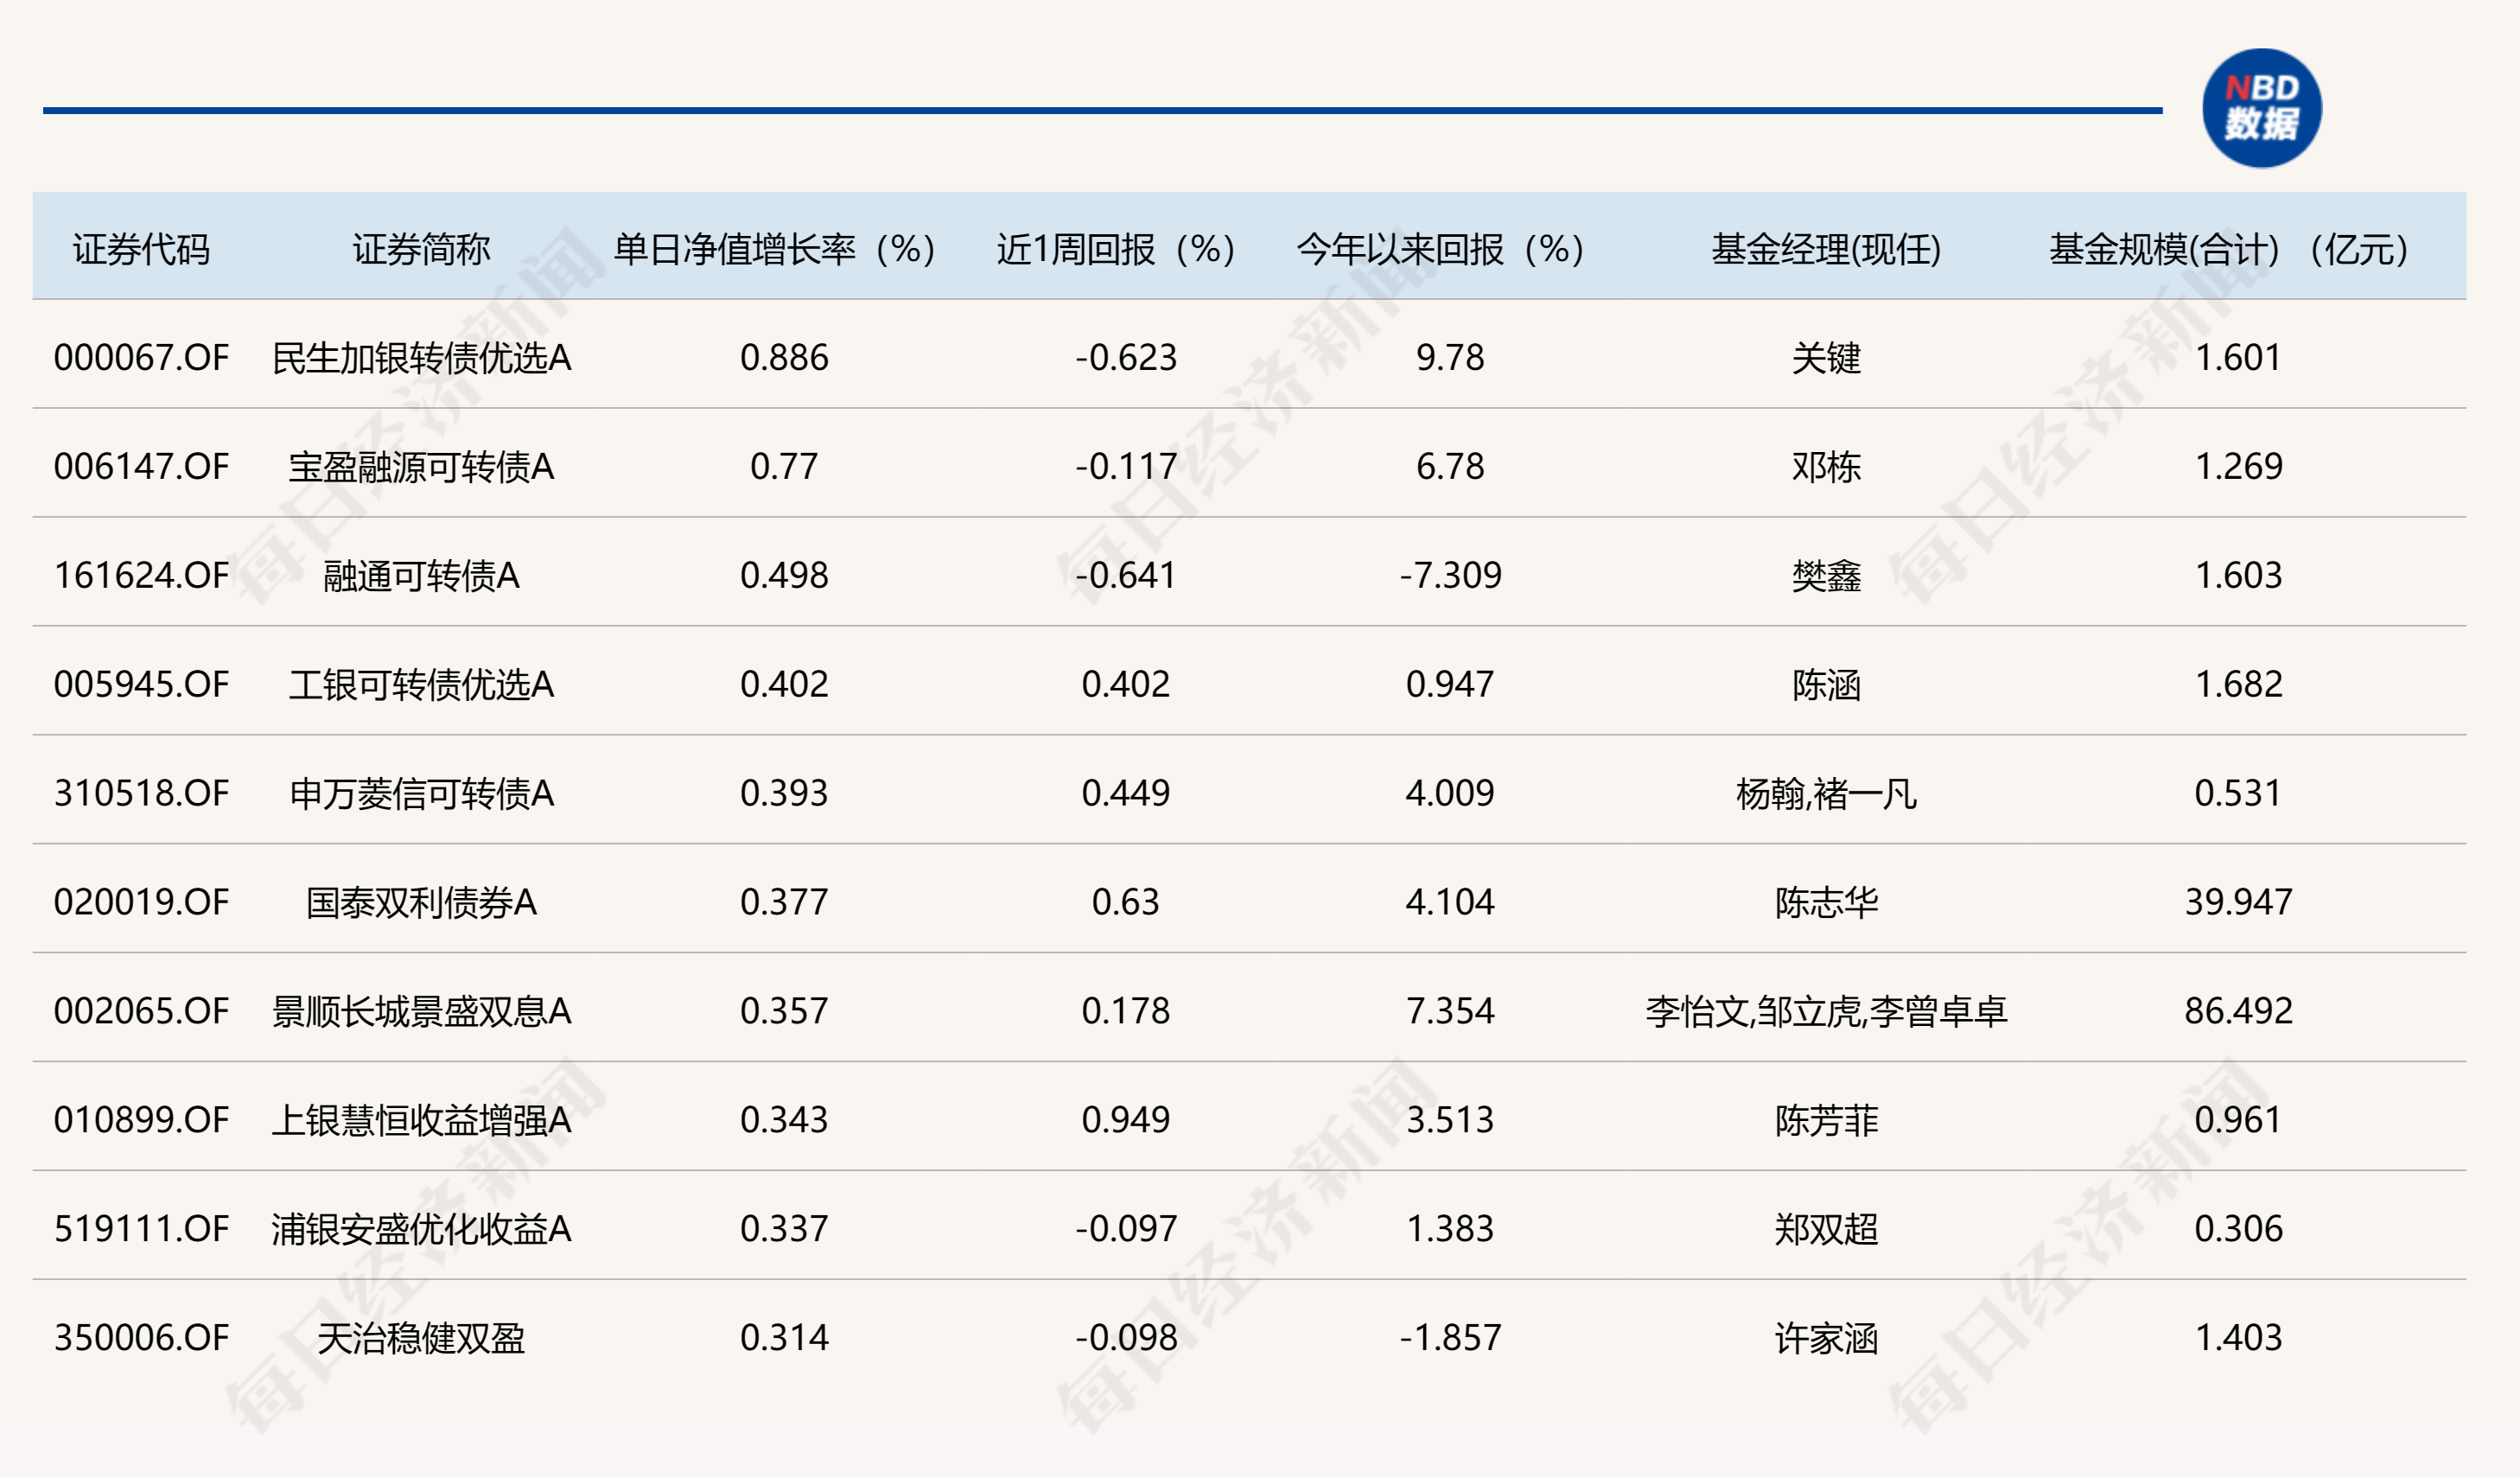Screen dimensions: 2520x1478
Task: Click the 近1周回报 column header
Action: [x=1116, y=249]
